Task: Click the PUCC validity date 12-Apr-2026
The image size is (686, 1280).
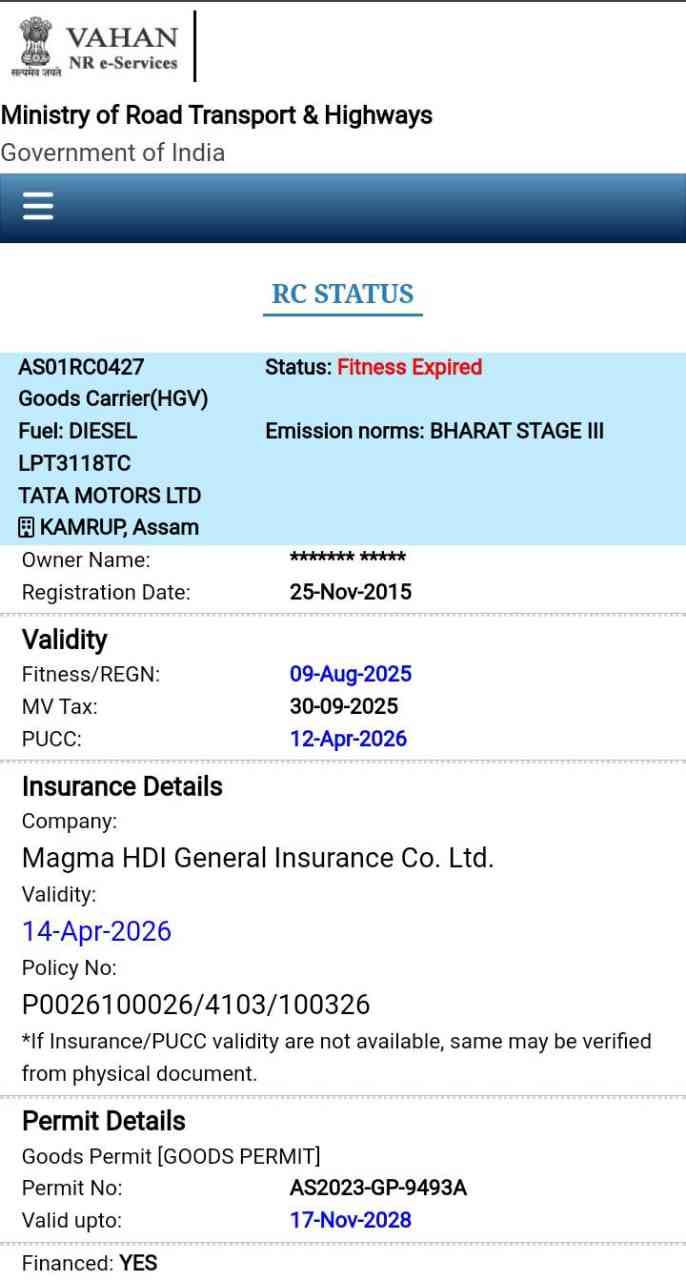Action: pos(348,738)
